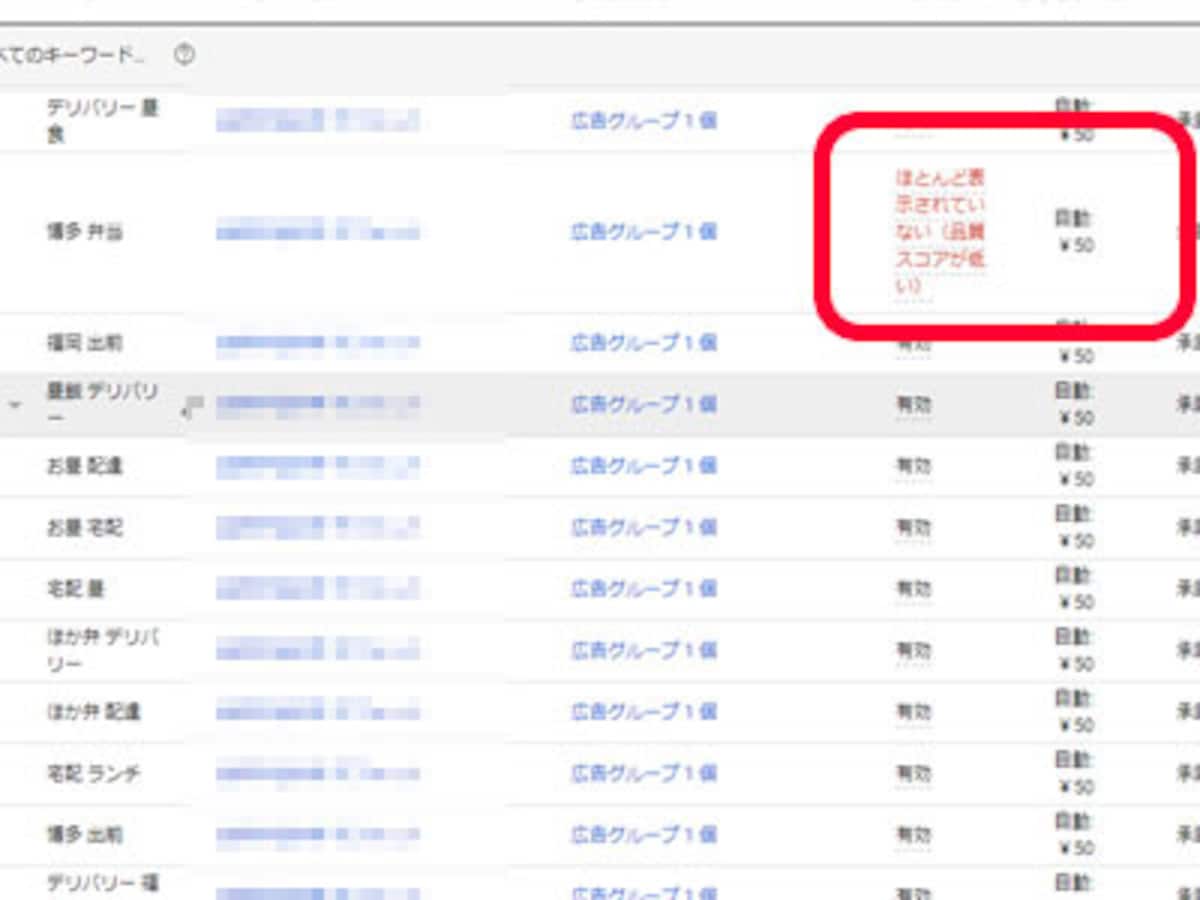
Task: Click 有効 status in 博多 出前 row
Action: pyautogui.click(x=913, y=835)
